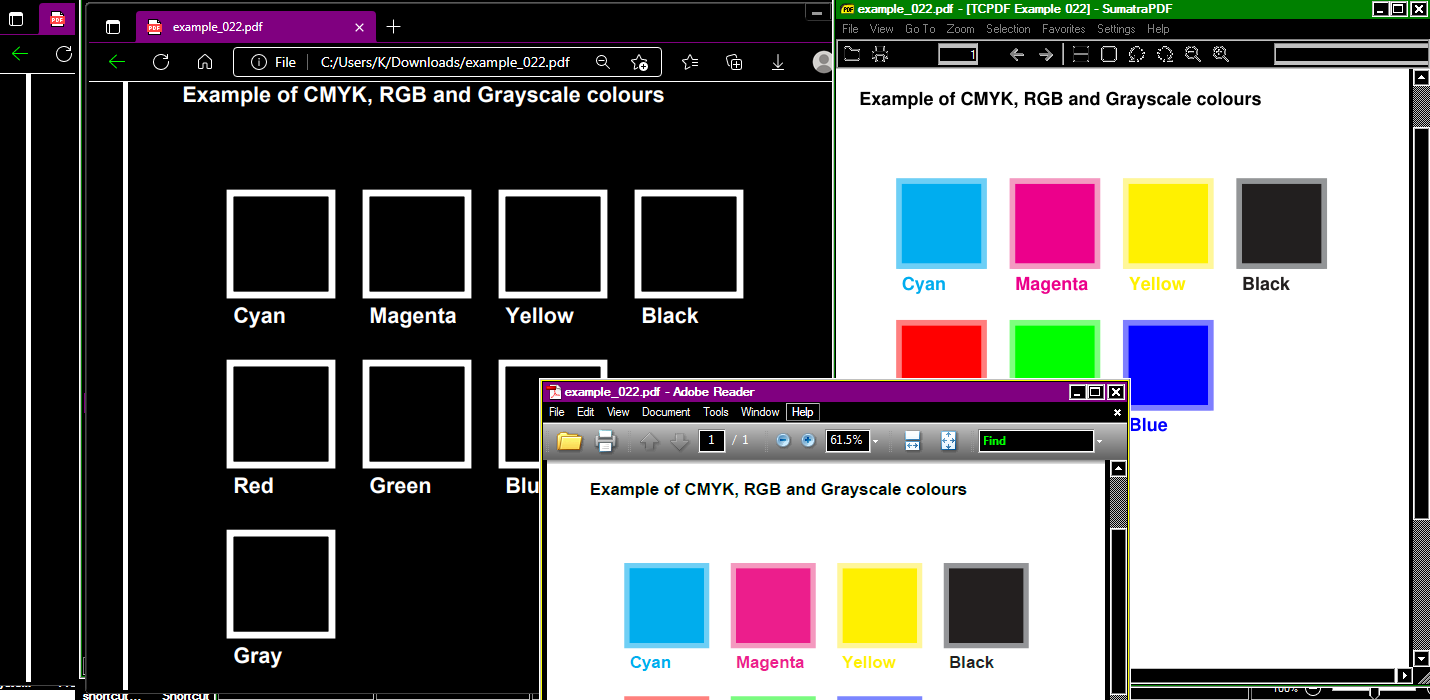Viewport: 1430px width, 700px height.
Task: Open File menu in Adobe Reader
Action: (x=557, y=412)
